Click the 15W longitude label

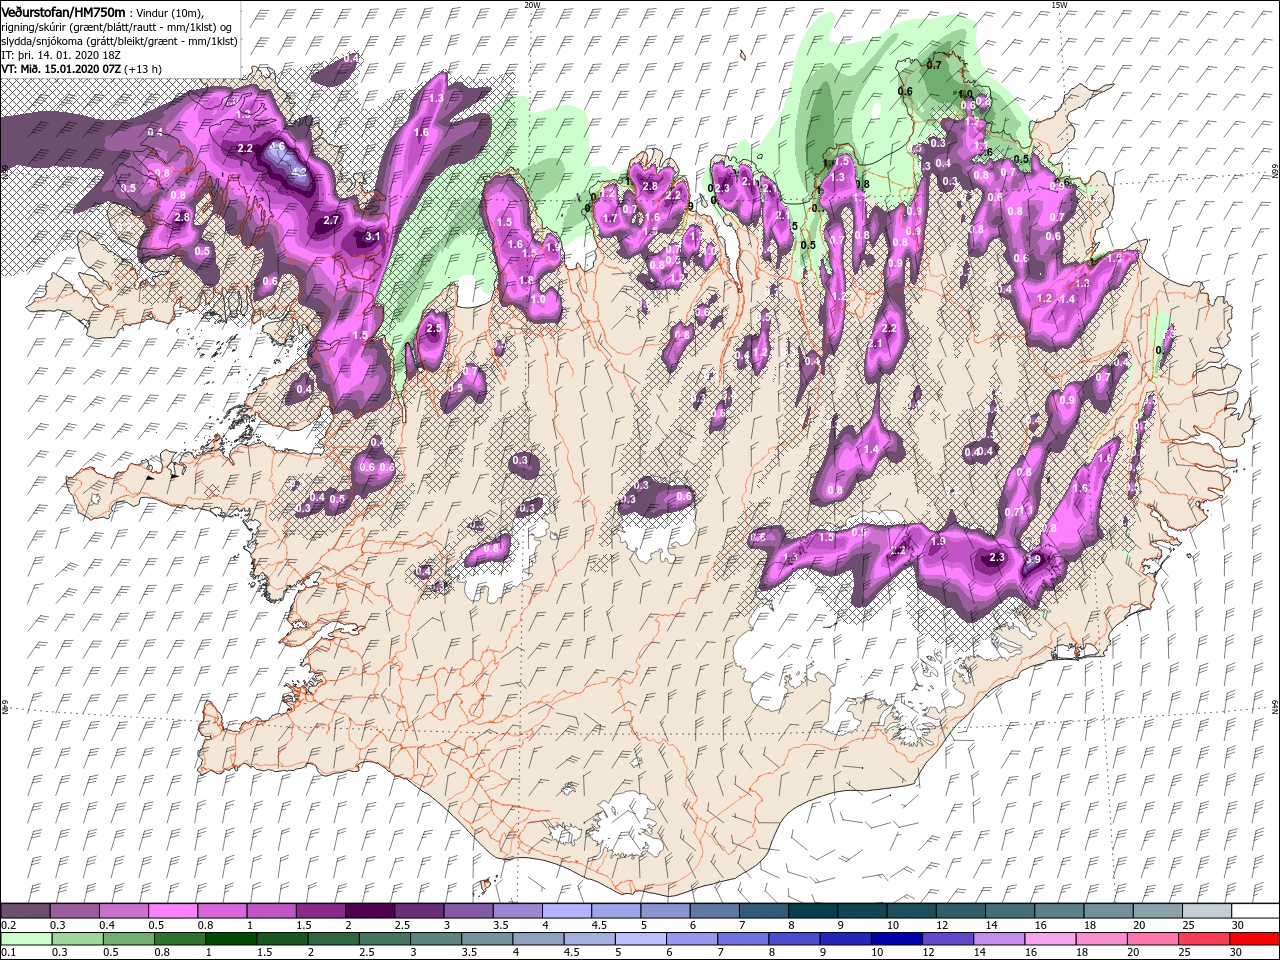coord(1059,5)
